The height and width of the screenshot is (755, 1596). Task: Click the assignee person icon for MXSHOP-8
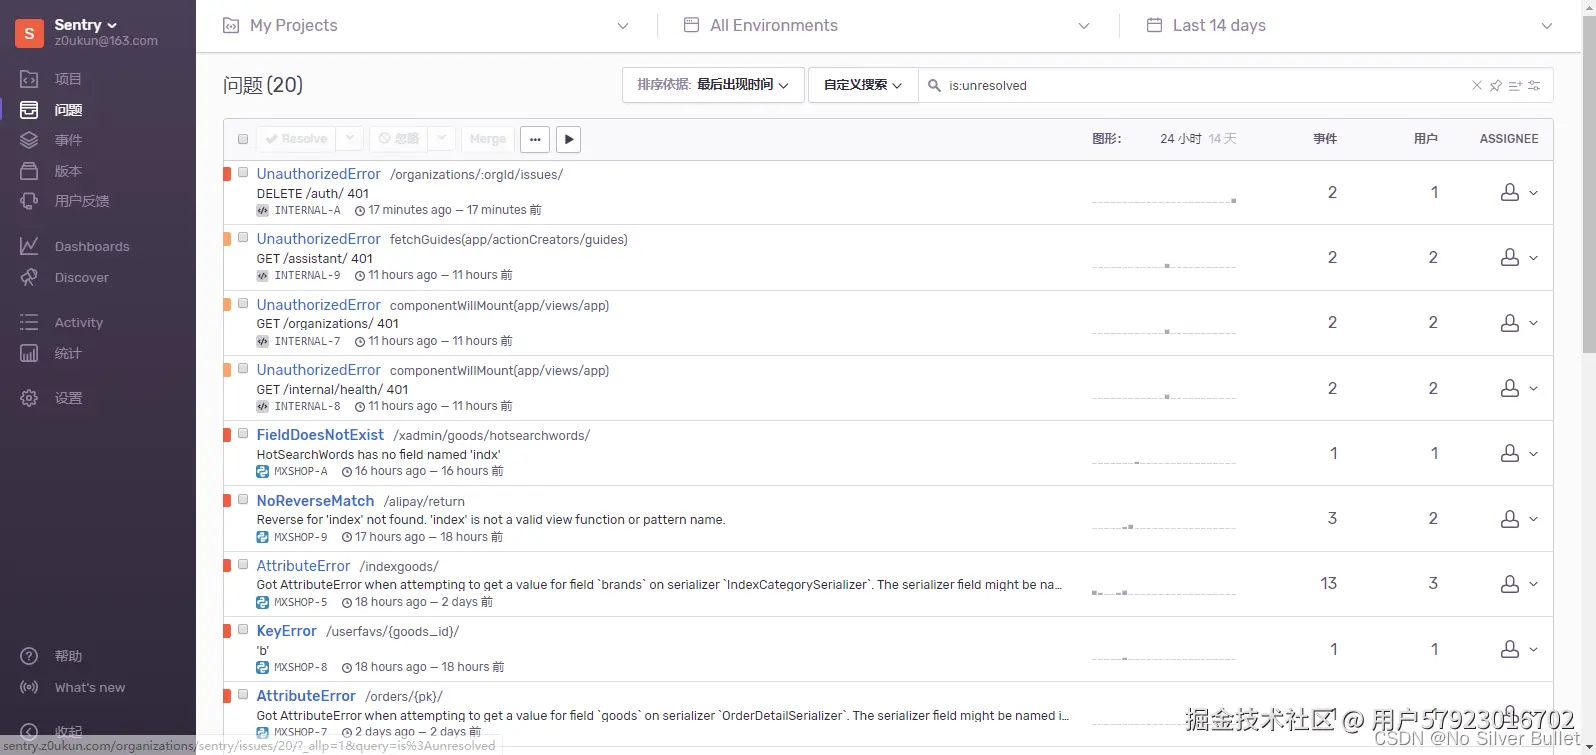(1510, 649)
